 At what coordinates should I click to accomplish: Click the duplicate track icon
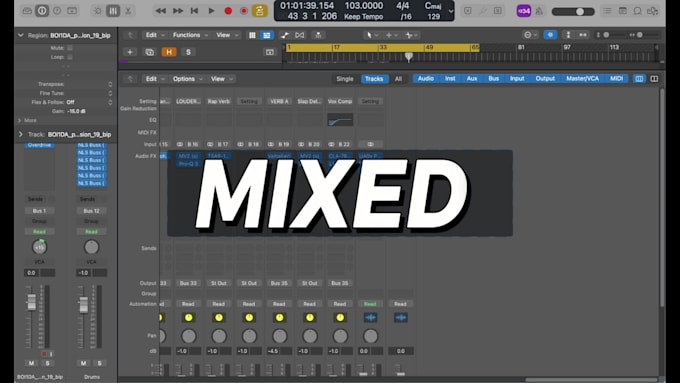[150, 52]
